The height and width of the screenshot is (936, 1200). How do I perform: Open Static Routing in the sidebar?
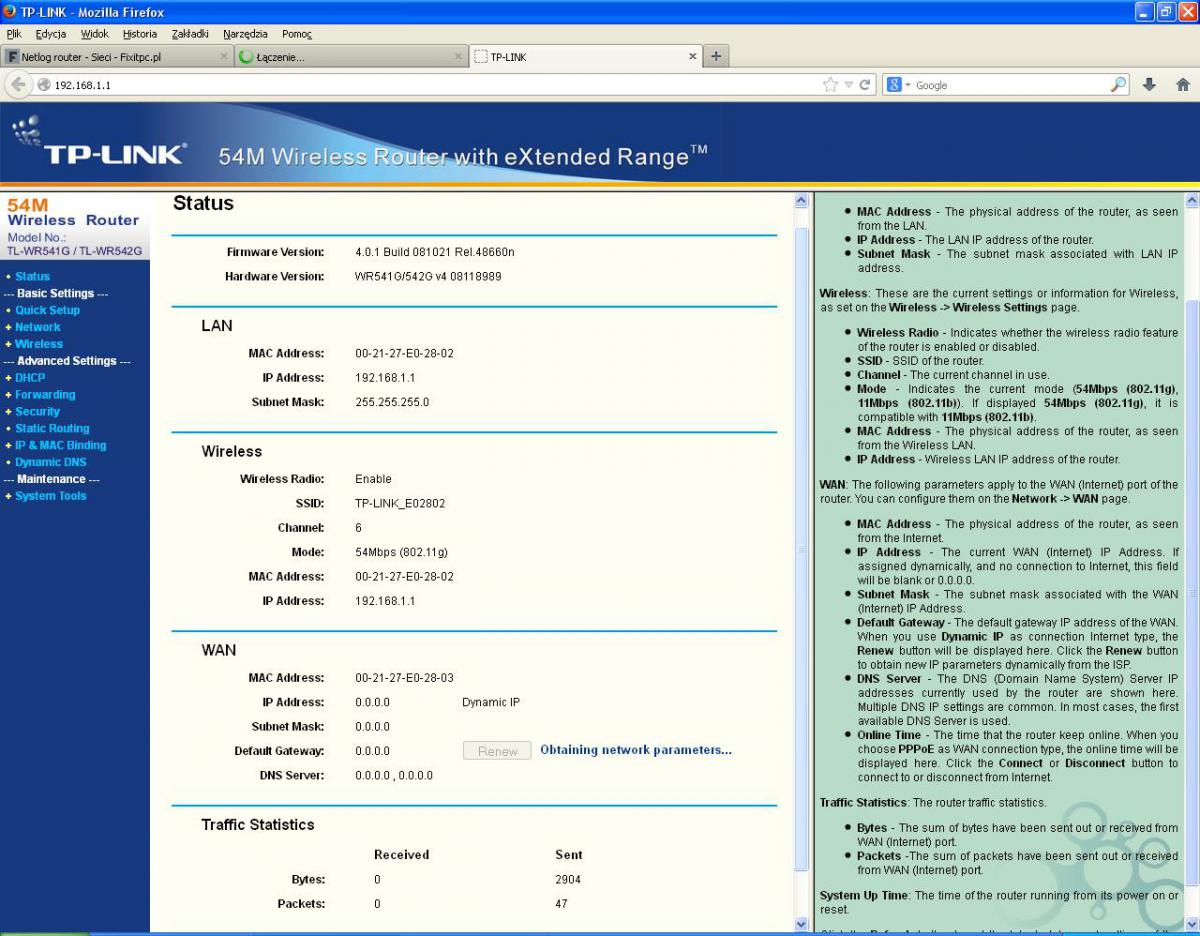pyautogui.click(x=52, y=429)
